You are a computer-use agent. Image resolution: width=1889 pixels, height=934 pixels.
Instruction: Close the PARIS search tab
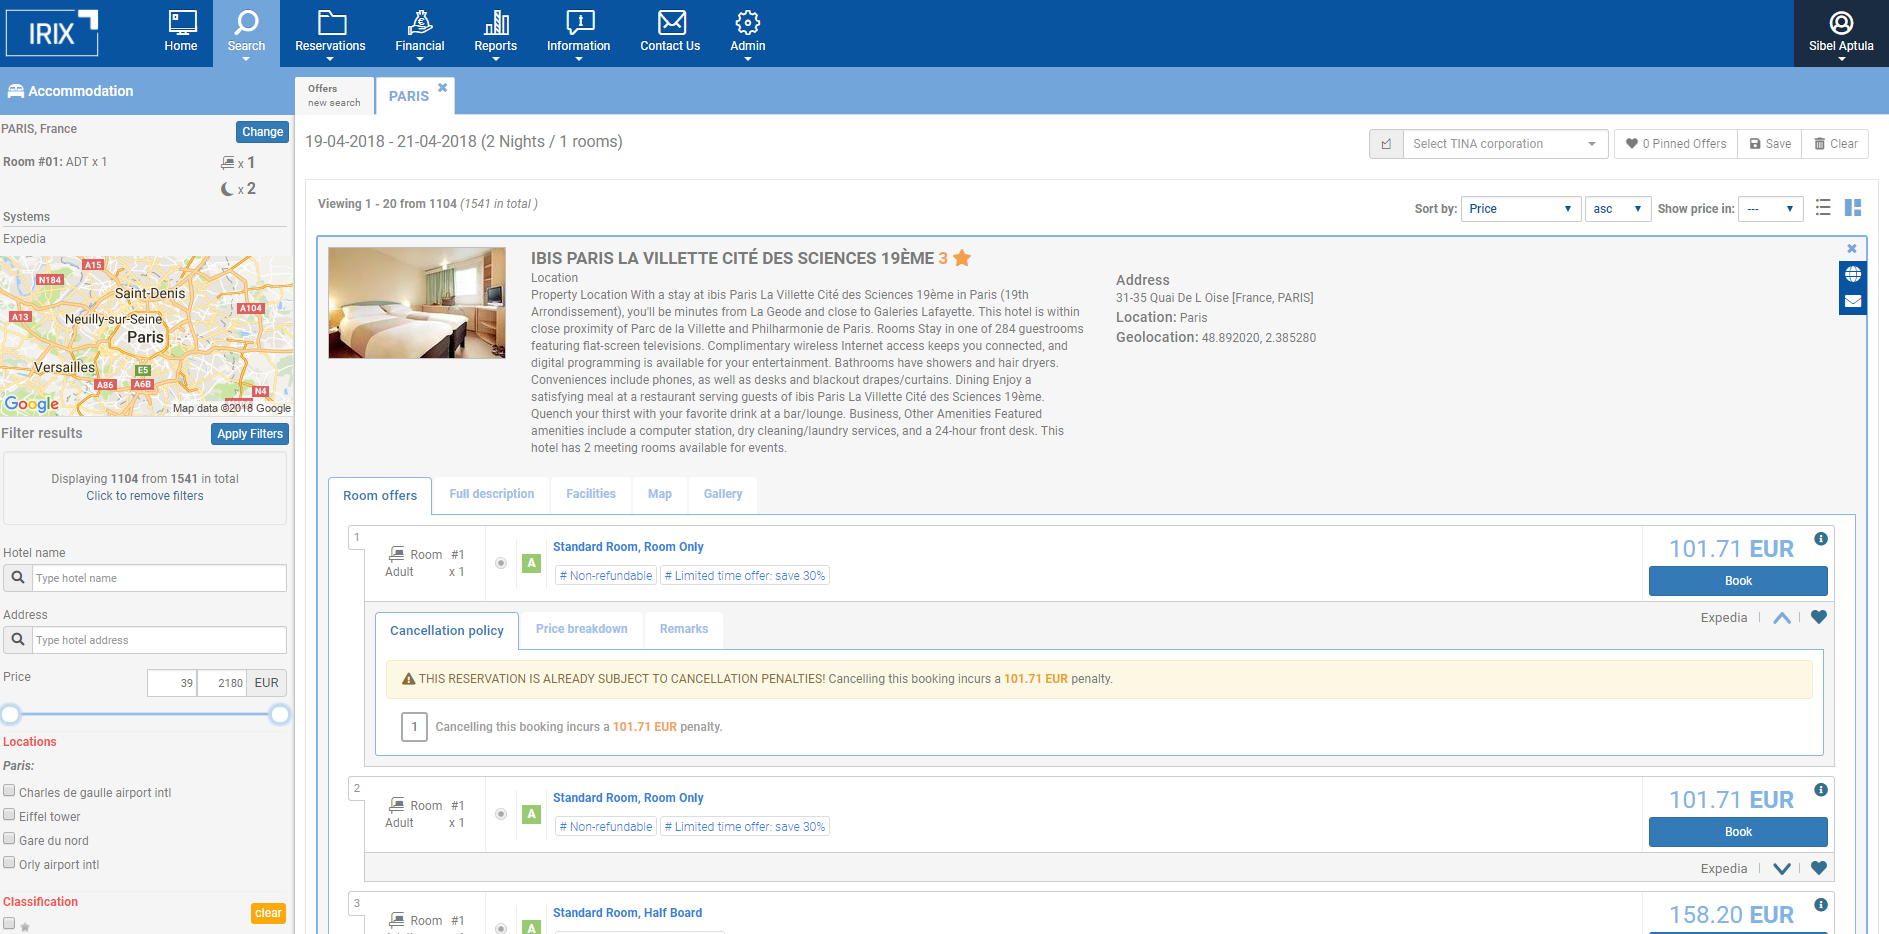442,88
